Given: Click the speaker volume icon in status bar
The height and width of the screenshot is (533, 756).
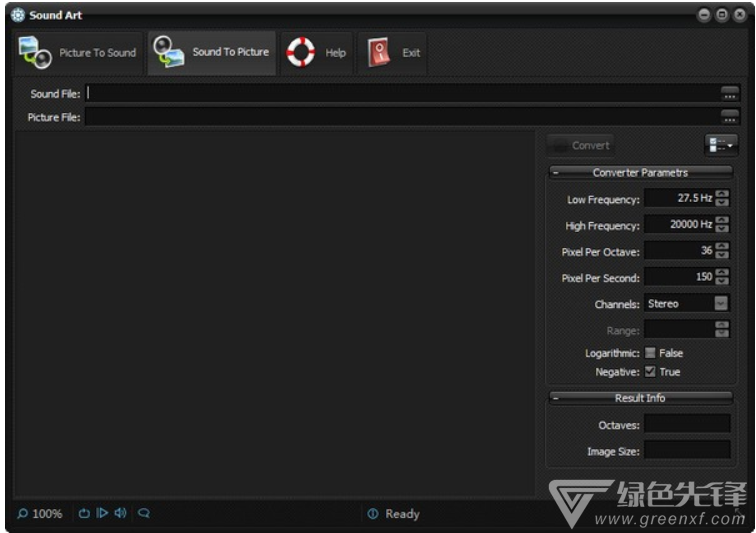Looking at the screenshot, I should [121, 513].
